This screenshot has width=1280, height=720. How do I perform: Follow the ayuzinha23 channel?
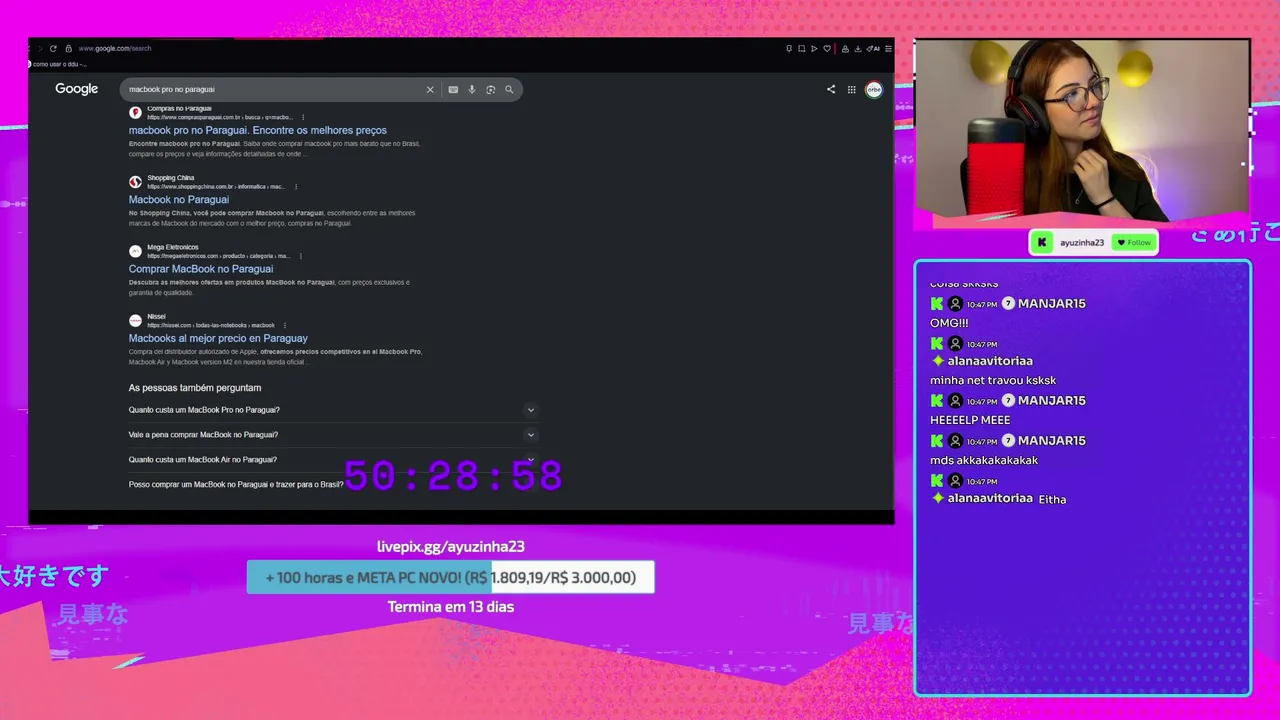pyautogui.click(x=1134, y=242)
